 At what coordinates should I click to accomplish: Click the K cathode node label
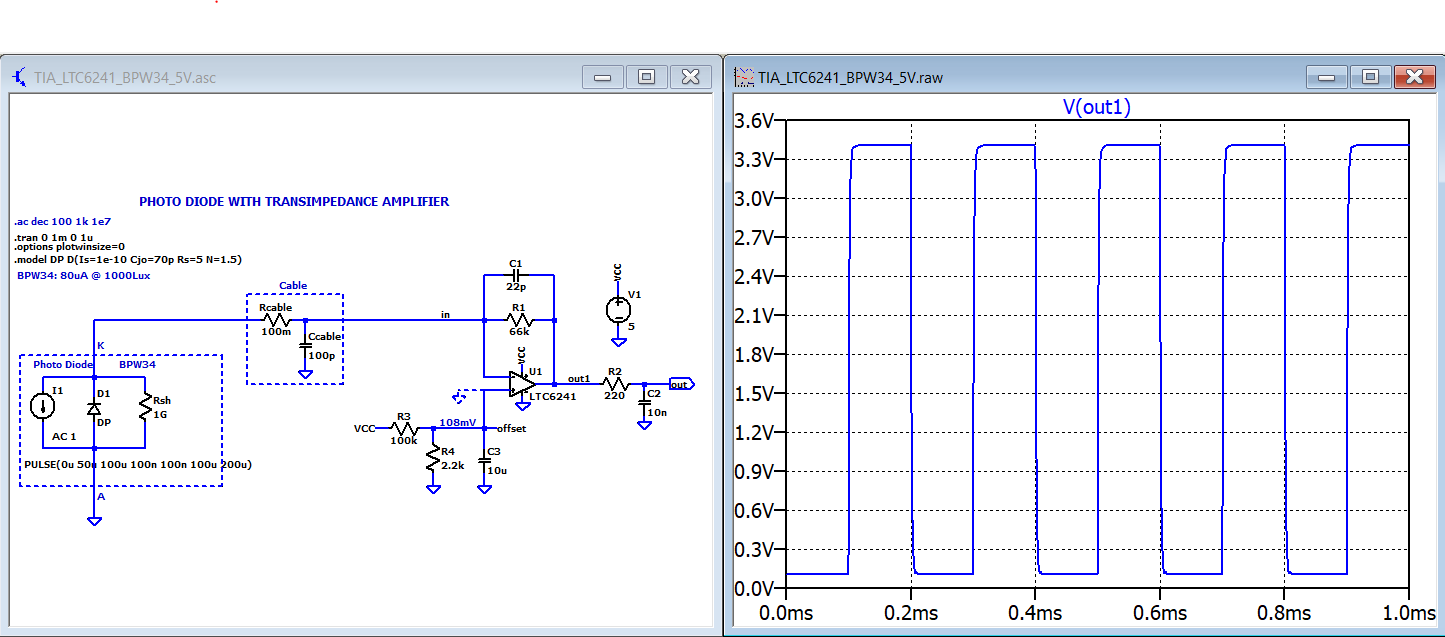[x=100, y=345]
